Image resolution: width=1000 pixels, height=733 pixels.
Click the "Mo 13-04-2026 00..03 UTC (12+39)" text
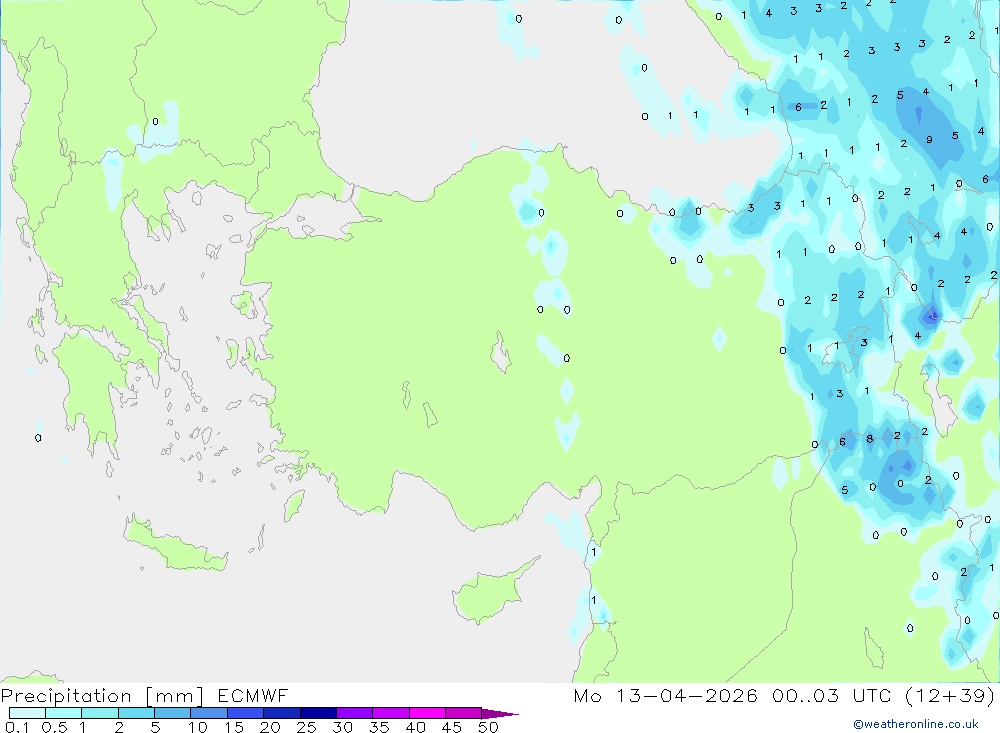click(x=784, y=695)
